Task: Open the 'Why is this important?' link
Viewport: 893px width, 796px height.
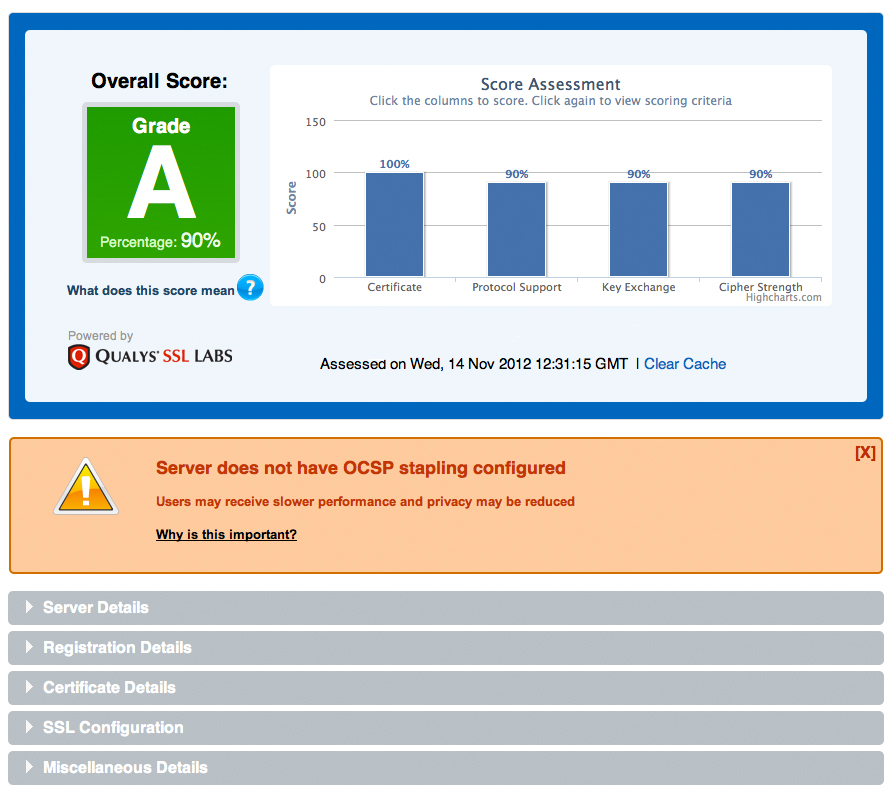Action: (x=226, y=535)
